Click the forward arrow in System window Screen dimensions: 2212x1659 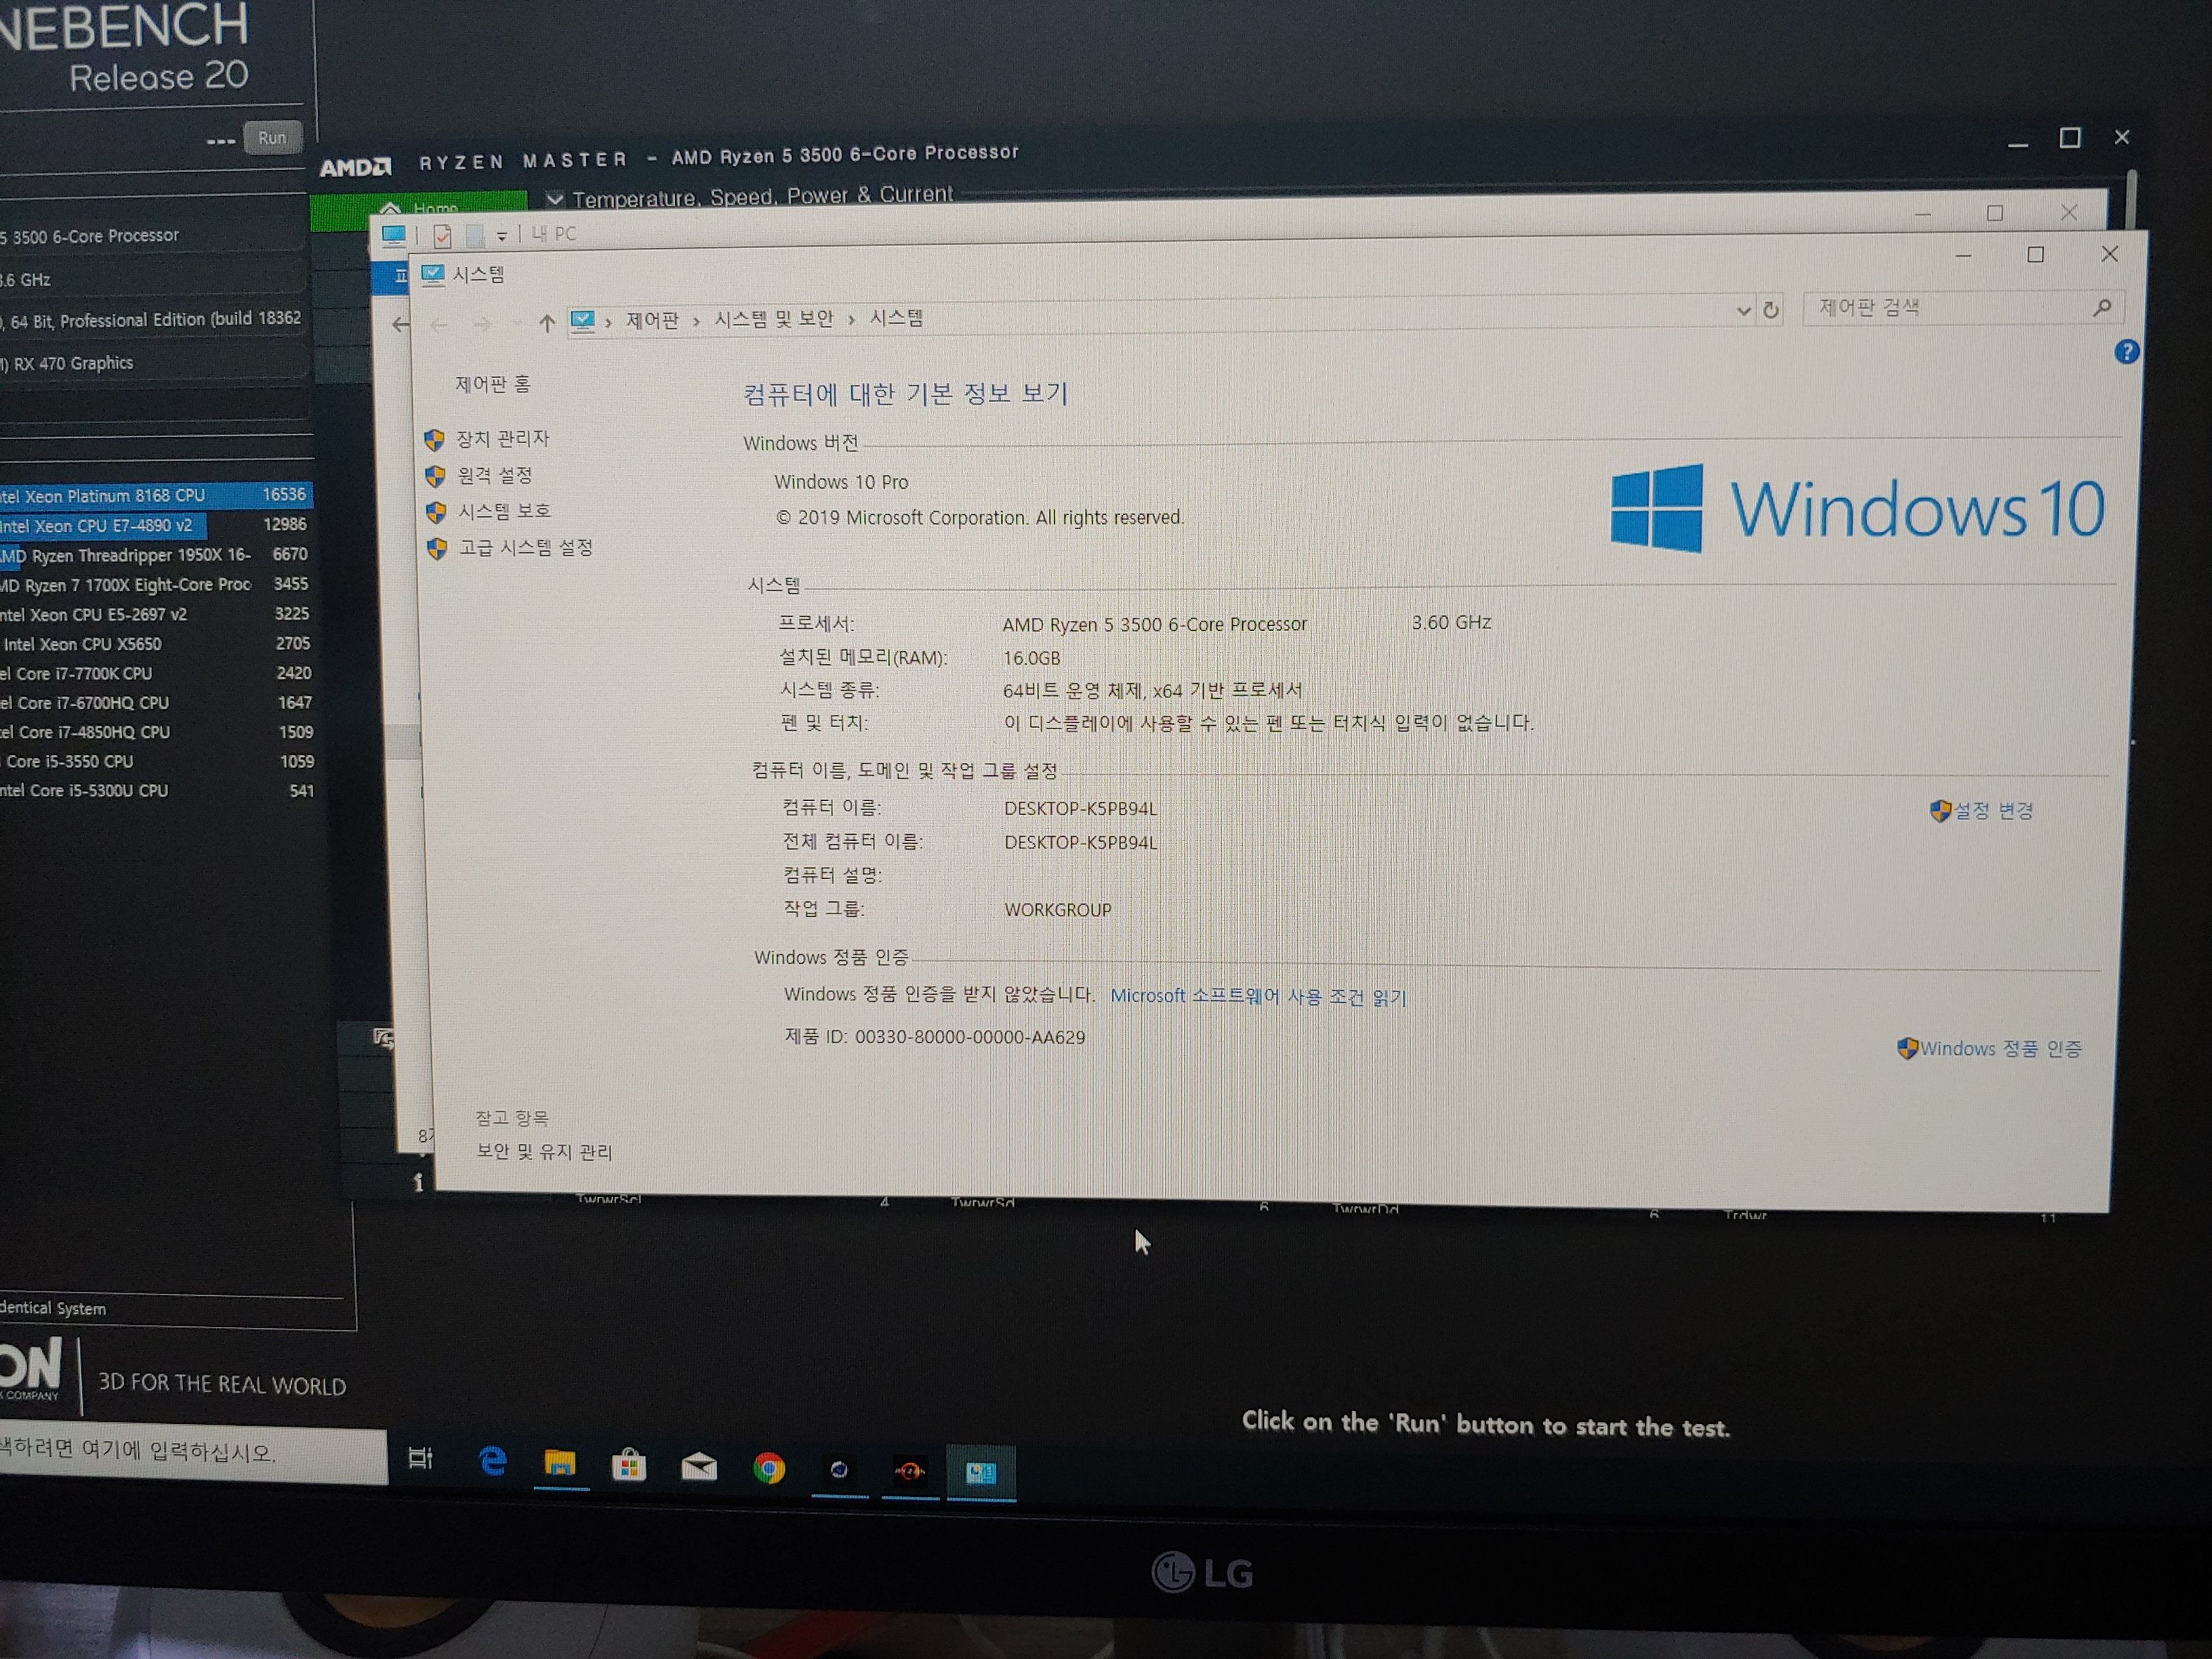[x=483, y=324]
